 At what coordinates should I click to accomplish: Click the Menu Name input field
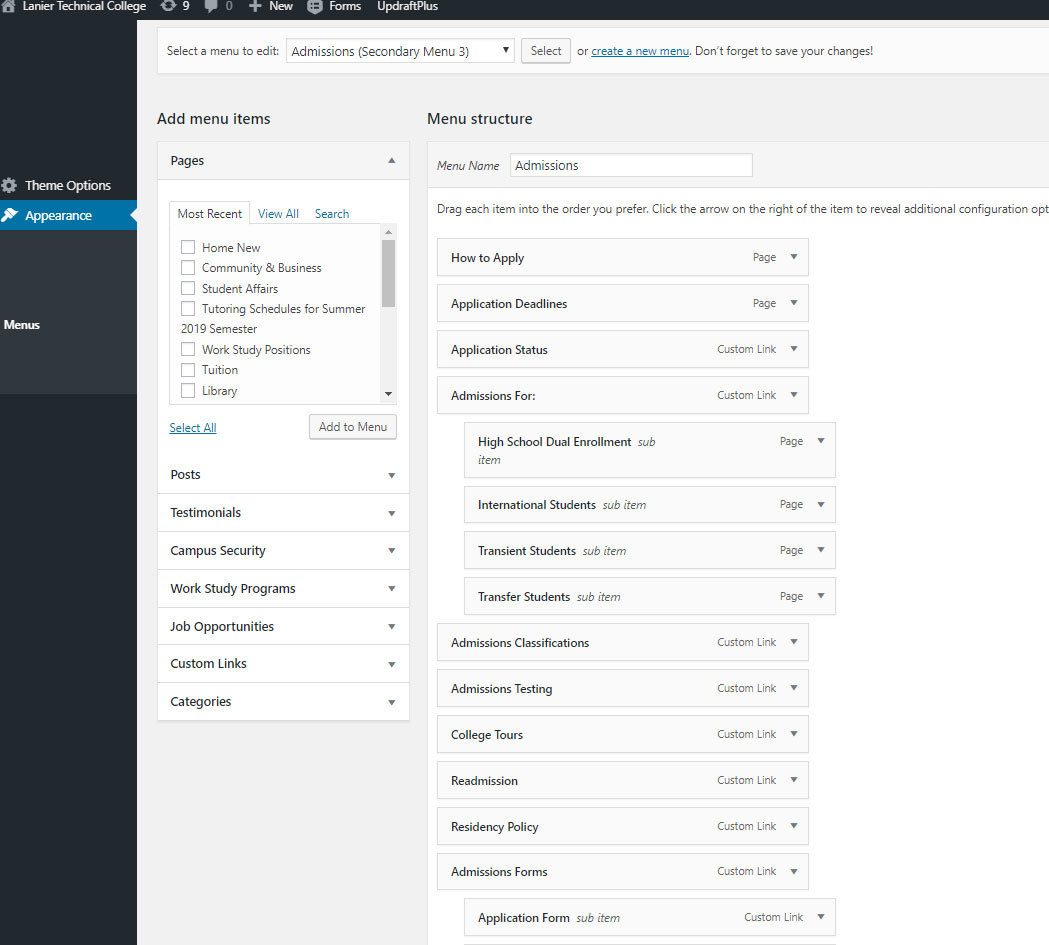[x=631, y=165]
